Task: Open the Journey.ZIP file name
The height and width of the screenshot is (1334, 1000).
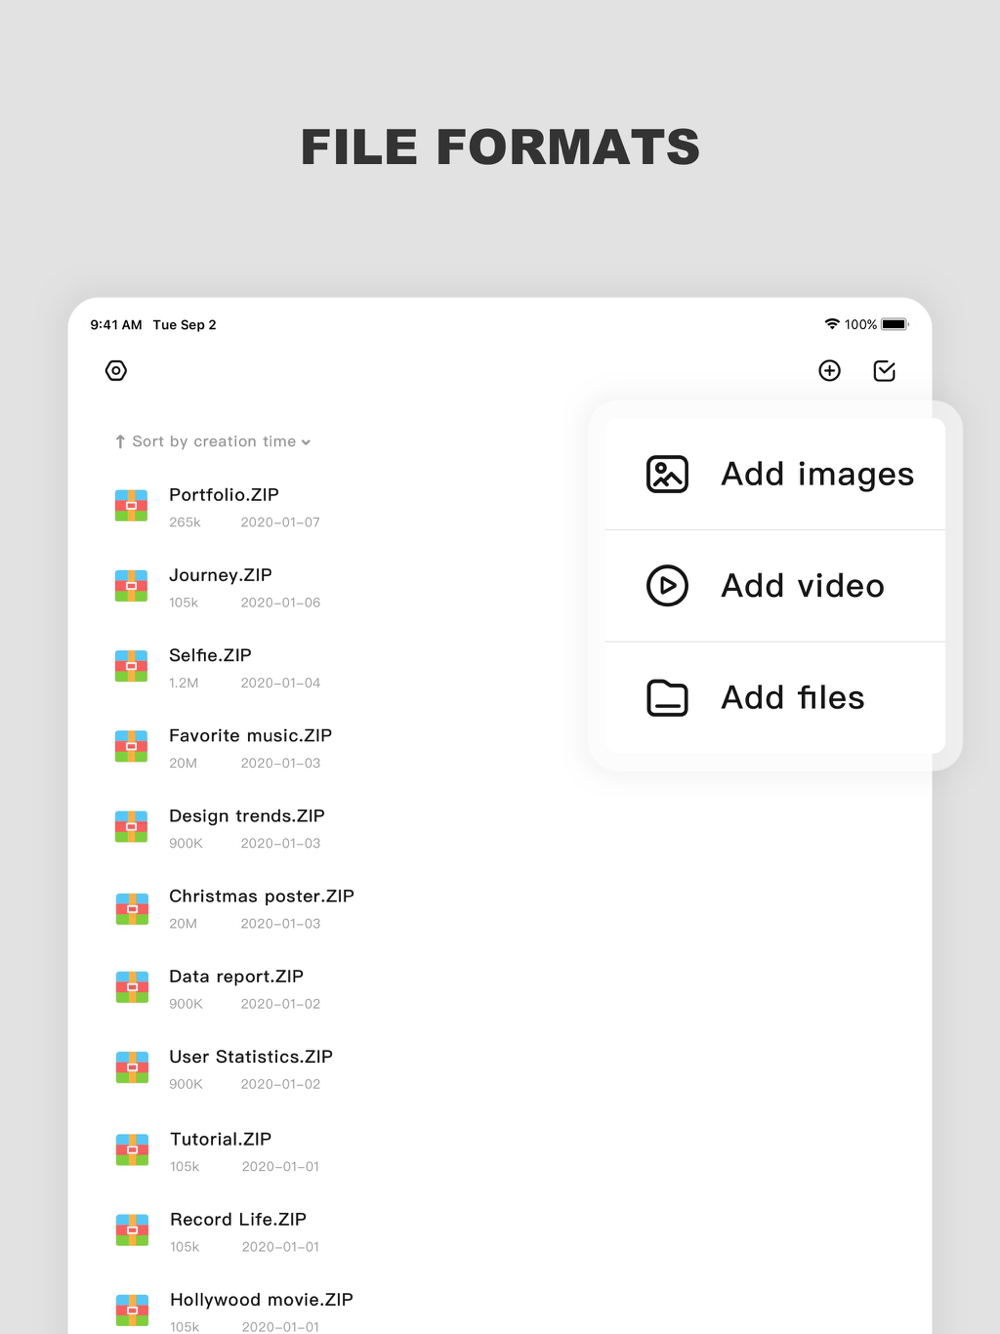Action: tap(220, 575)
